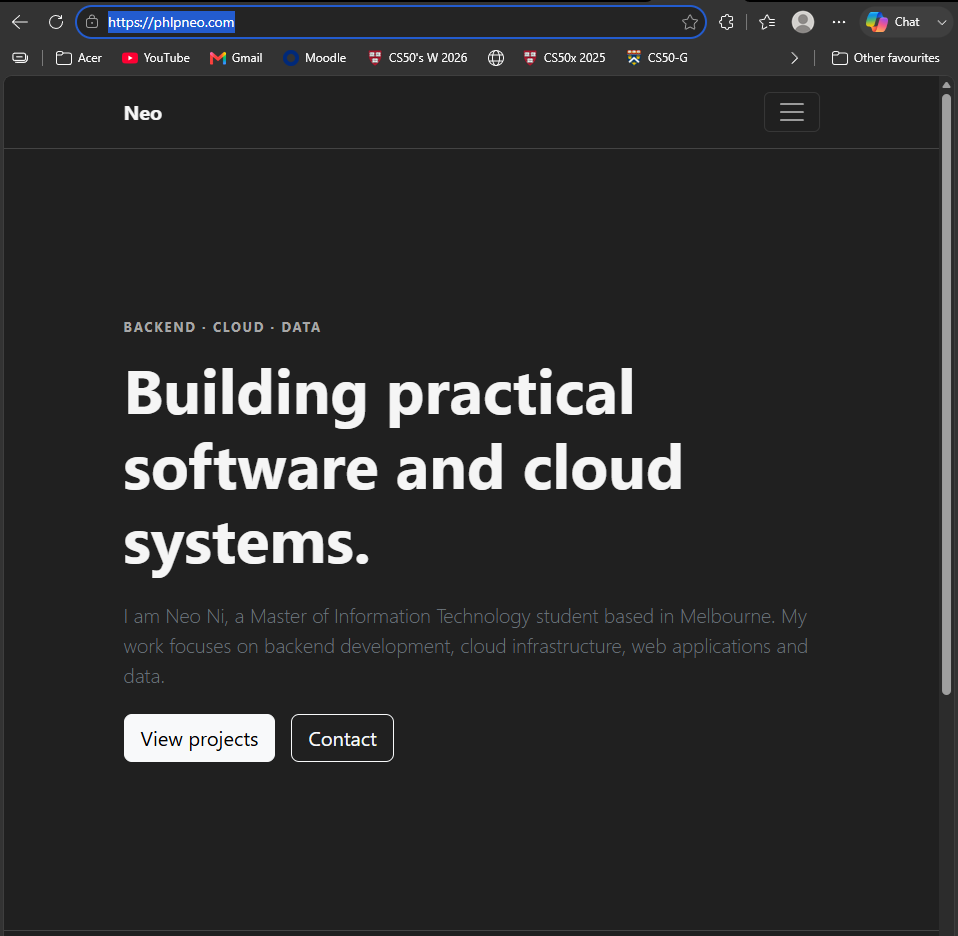Toggle the hamburger navigation menu

point(792,112)
